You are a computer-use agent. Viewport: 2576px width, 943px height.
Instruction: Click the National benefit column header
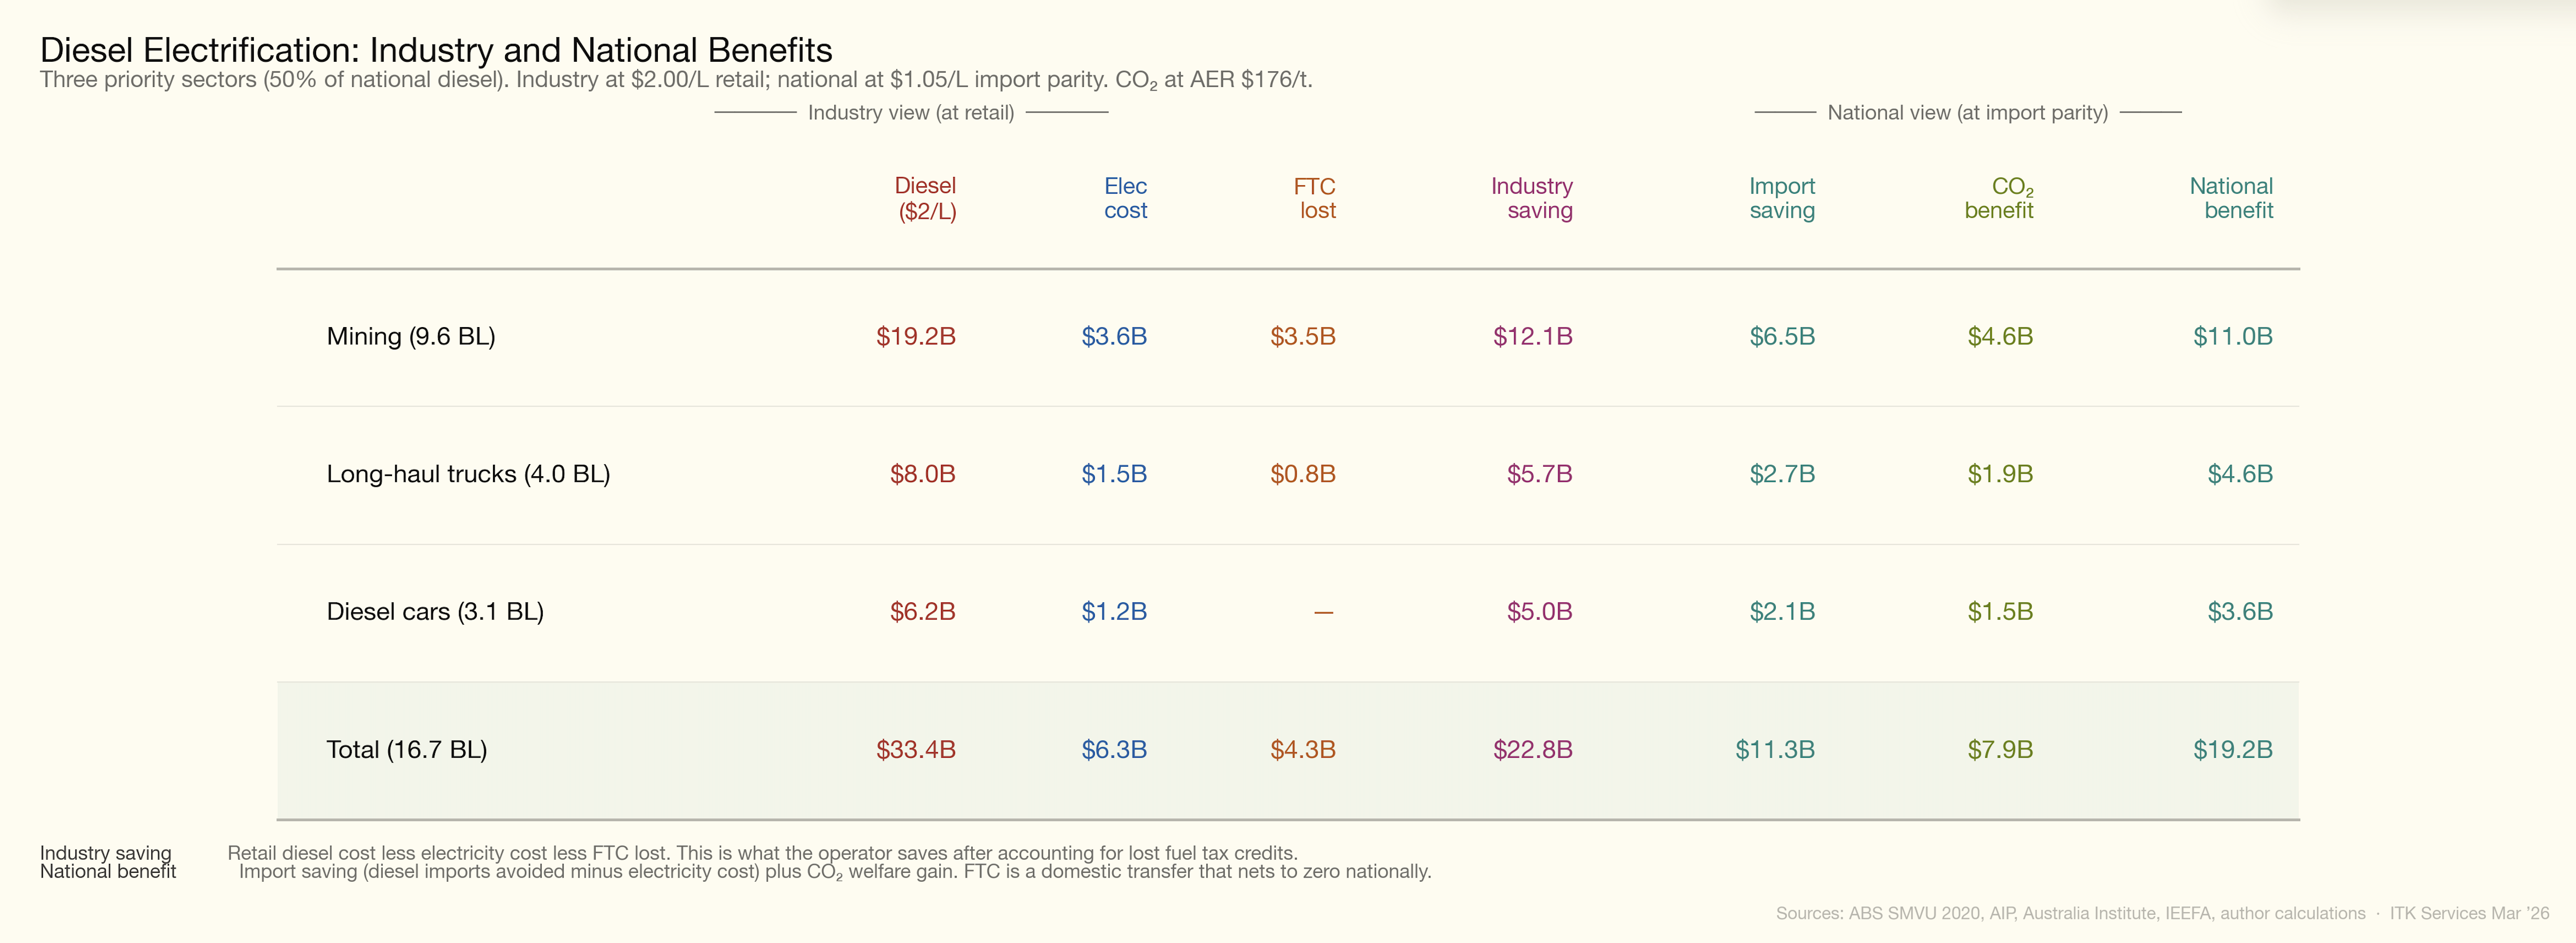point(2231,198)
